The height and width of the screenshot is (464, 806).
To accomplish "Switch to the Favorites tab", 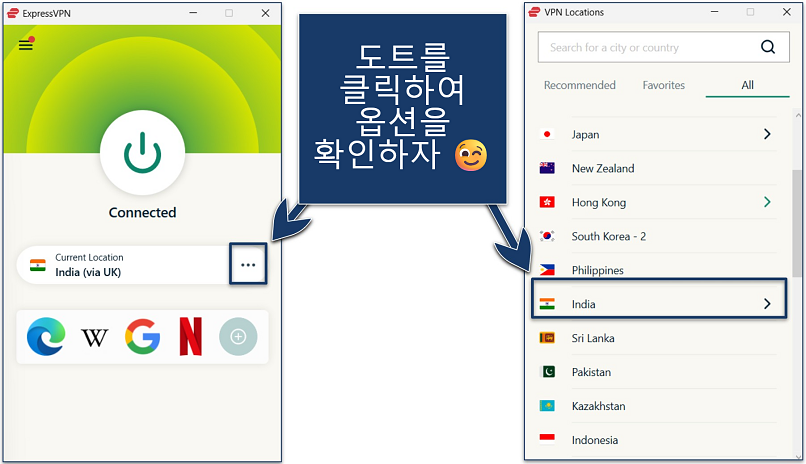I will click(x=664, y=85).
